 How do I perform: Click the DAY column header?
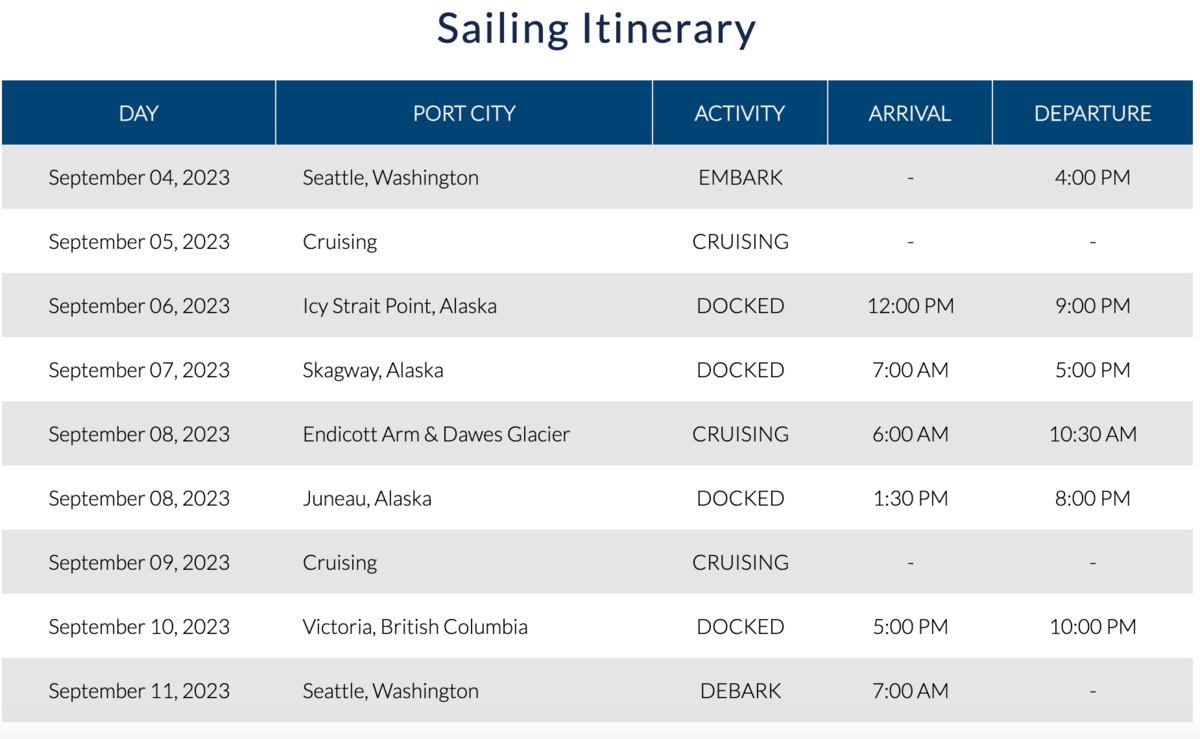pos(138,113)
